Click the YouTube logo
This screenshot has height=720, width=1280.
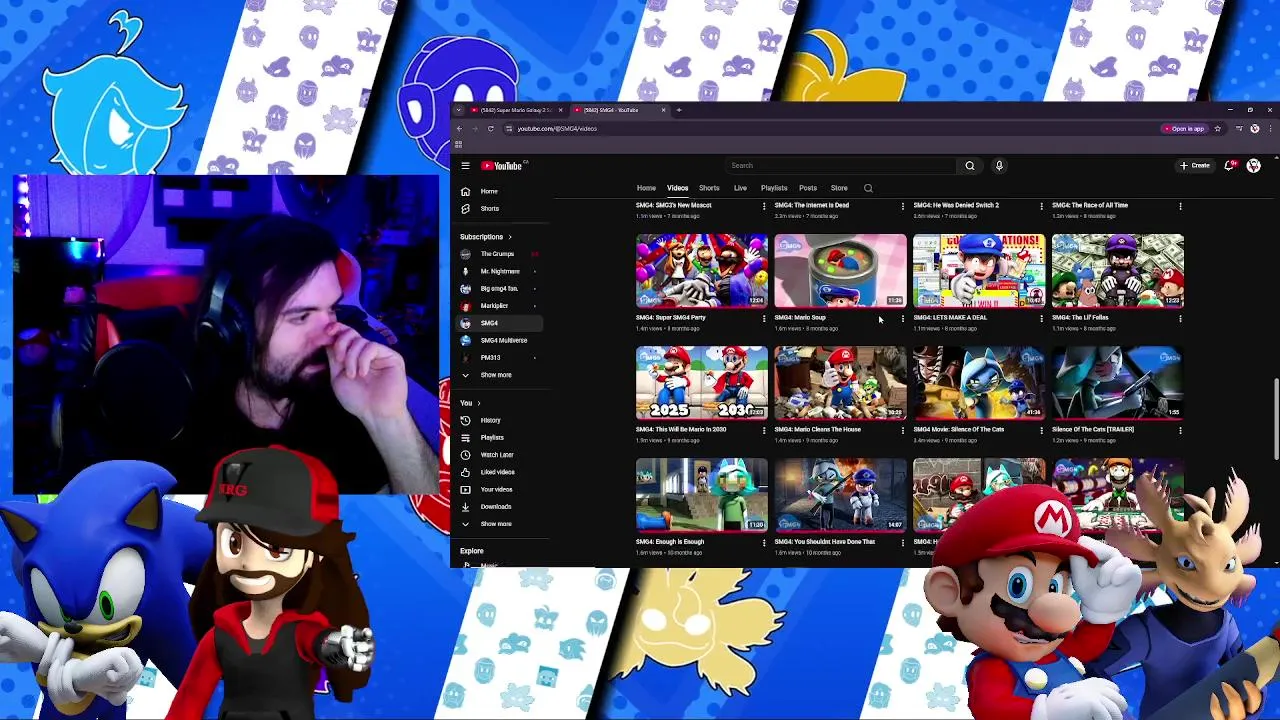[x=503, y=166]
